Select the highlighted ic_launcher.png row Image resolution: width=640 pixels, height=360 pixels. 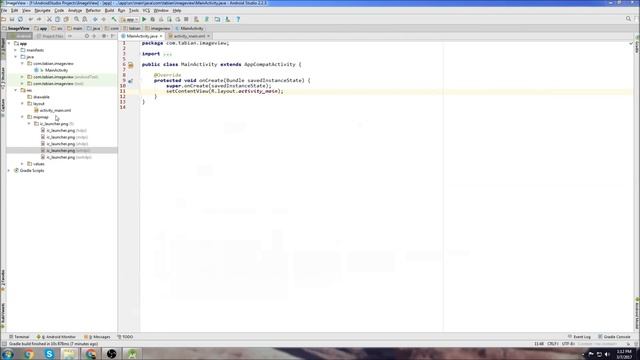tap(62, 150)
